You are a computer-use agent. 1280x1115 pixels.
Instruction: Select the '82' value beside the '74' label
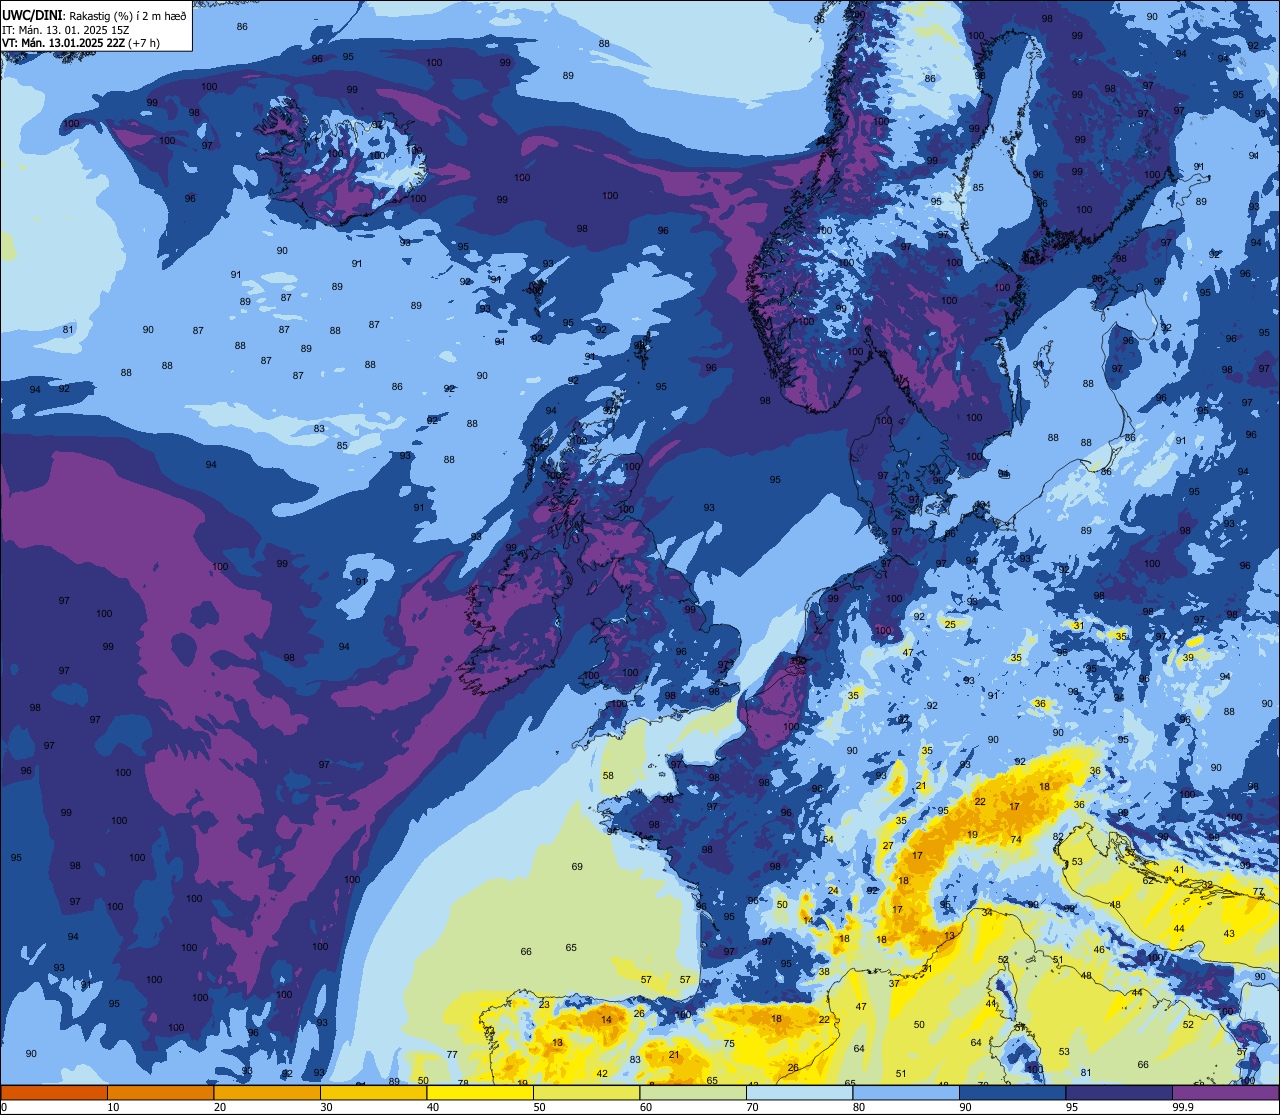tap(1058, 836)
